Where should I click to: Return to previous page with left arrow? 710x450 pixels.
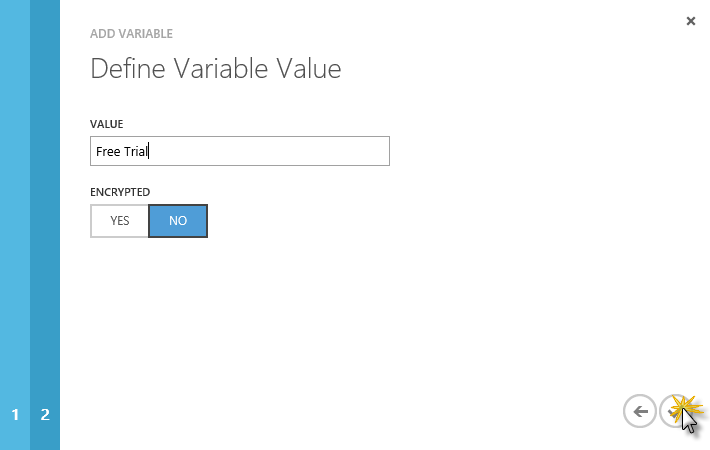click(639, 411)
